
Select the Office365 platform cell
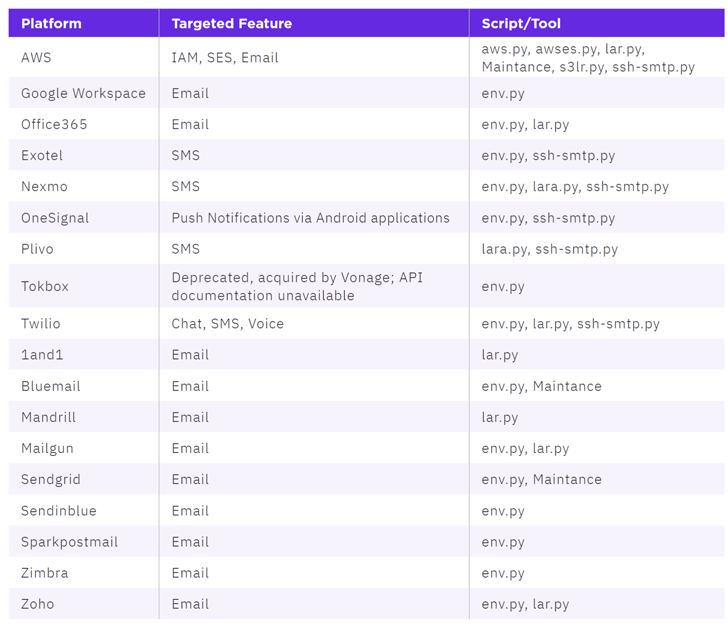[x=54, y=124]
